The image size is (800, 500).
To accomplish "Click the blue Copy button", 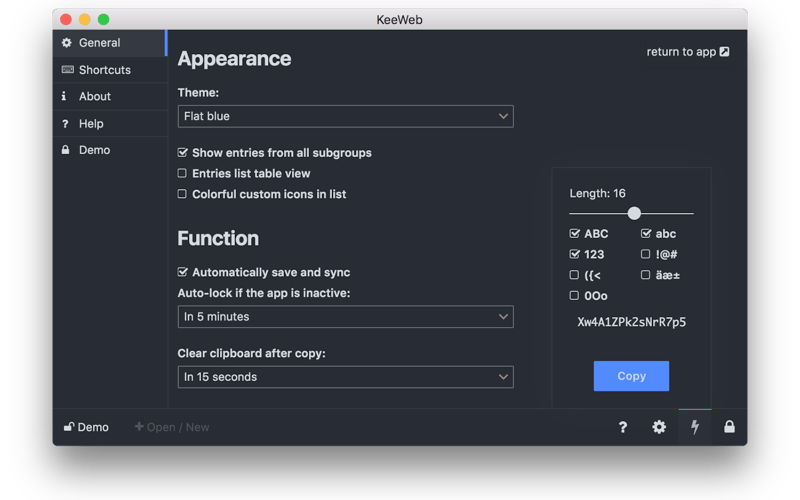I will [631, 376].
